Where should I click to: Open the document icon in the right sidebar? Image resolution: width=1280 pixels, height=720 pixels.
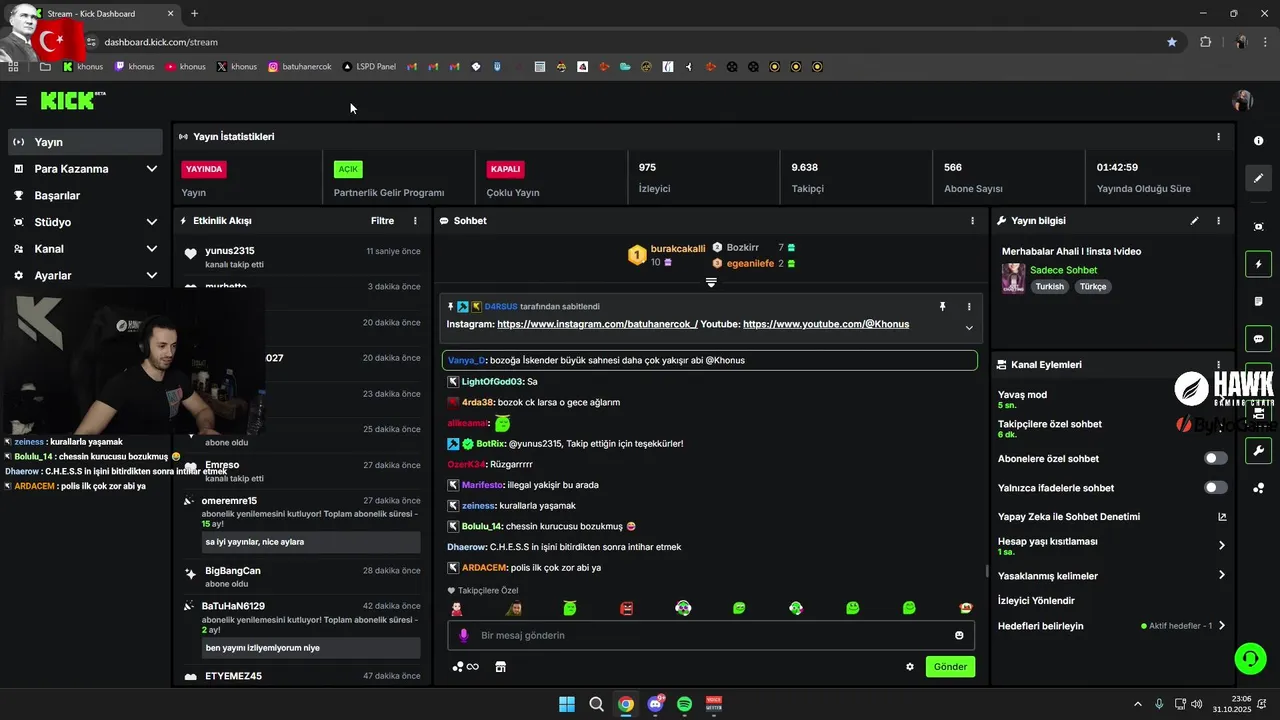click(1258, 301)
